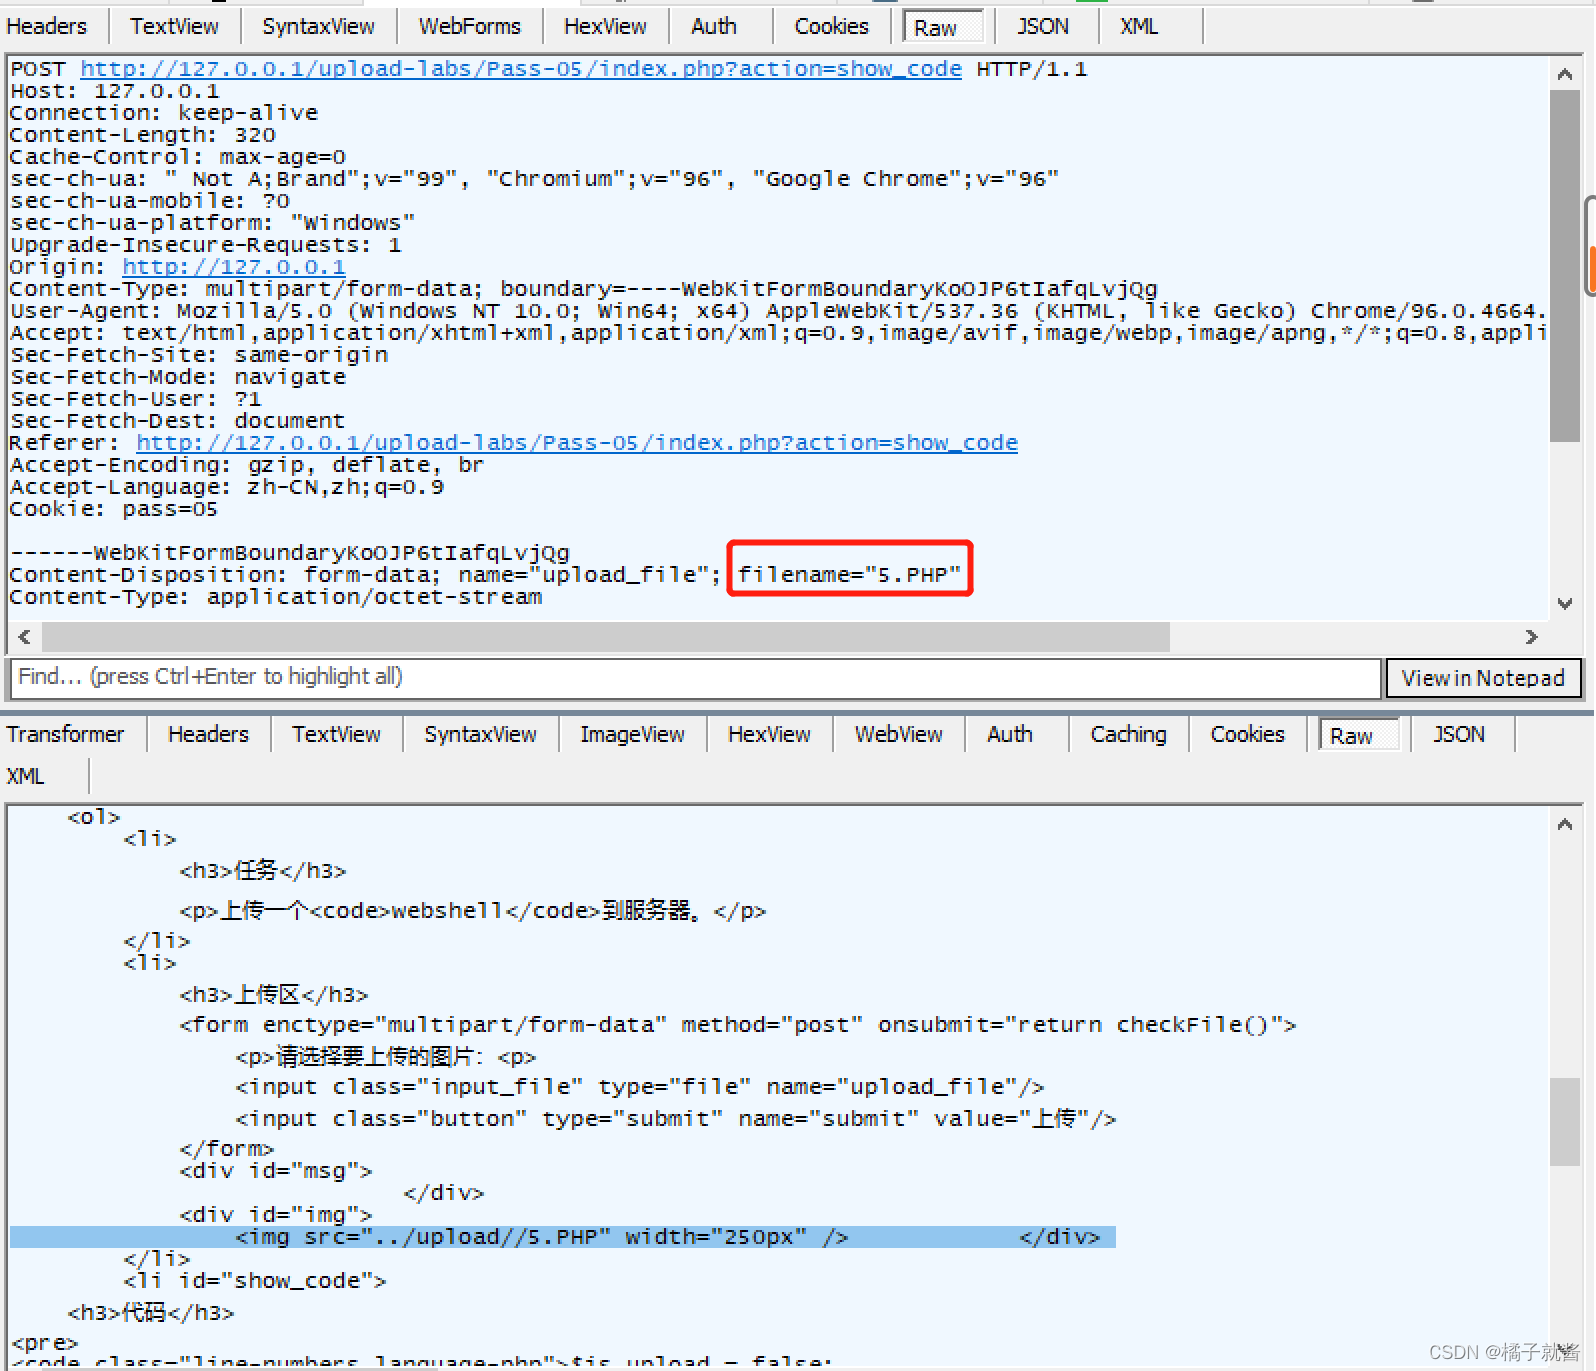
Task: Click the "Upgrade-Insecure-Requests: 1" line
Action: point(205,245)
